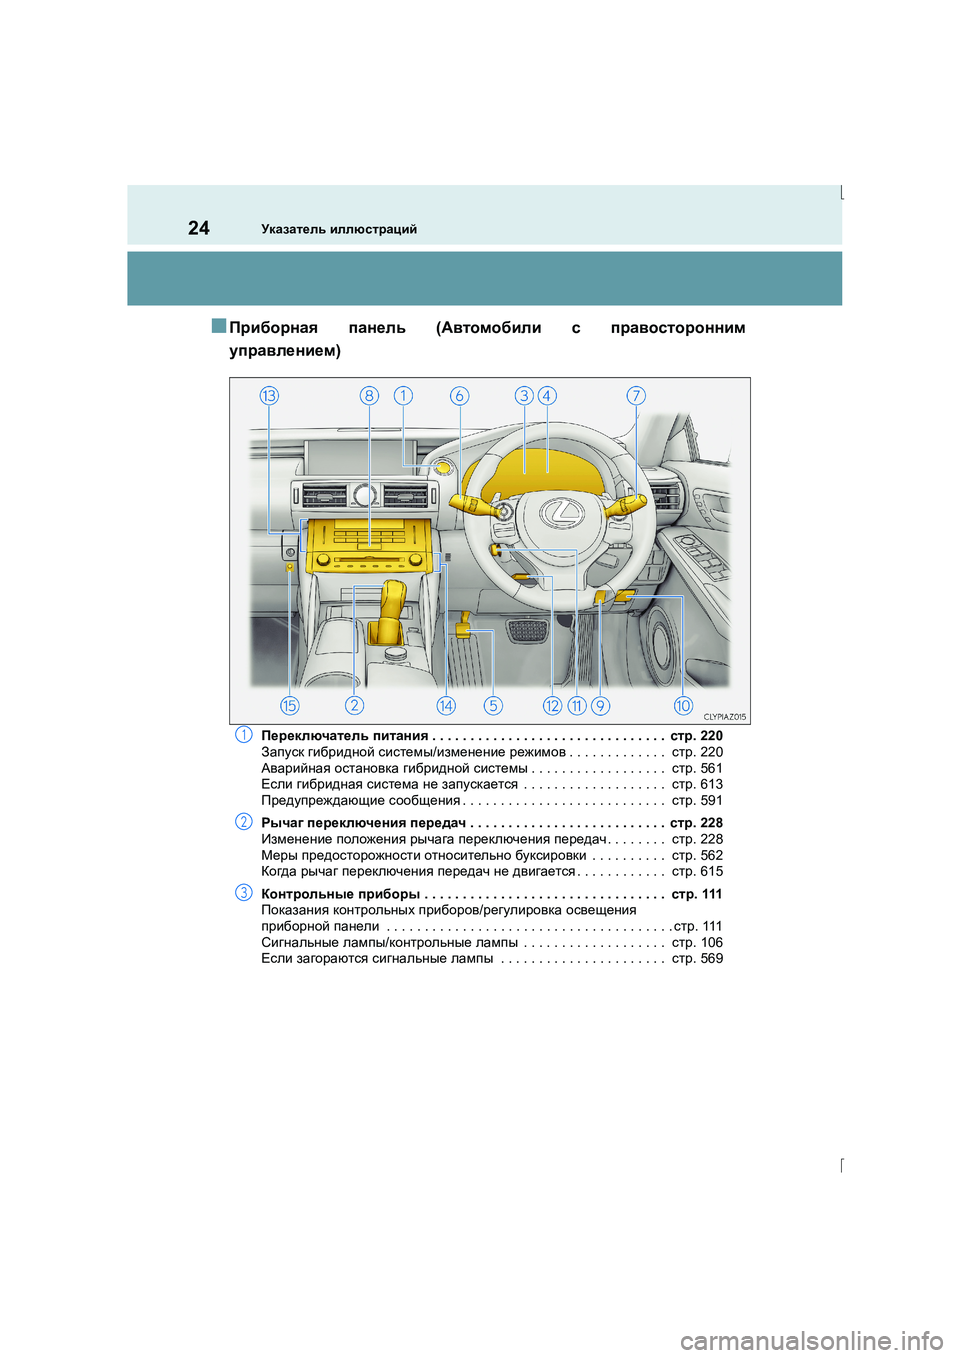Click callout number 7 in the diagram
This screenshot has width=960, height=1358.
coord(636,396)
